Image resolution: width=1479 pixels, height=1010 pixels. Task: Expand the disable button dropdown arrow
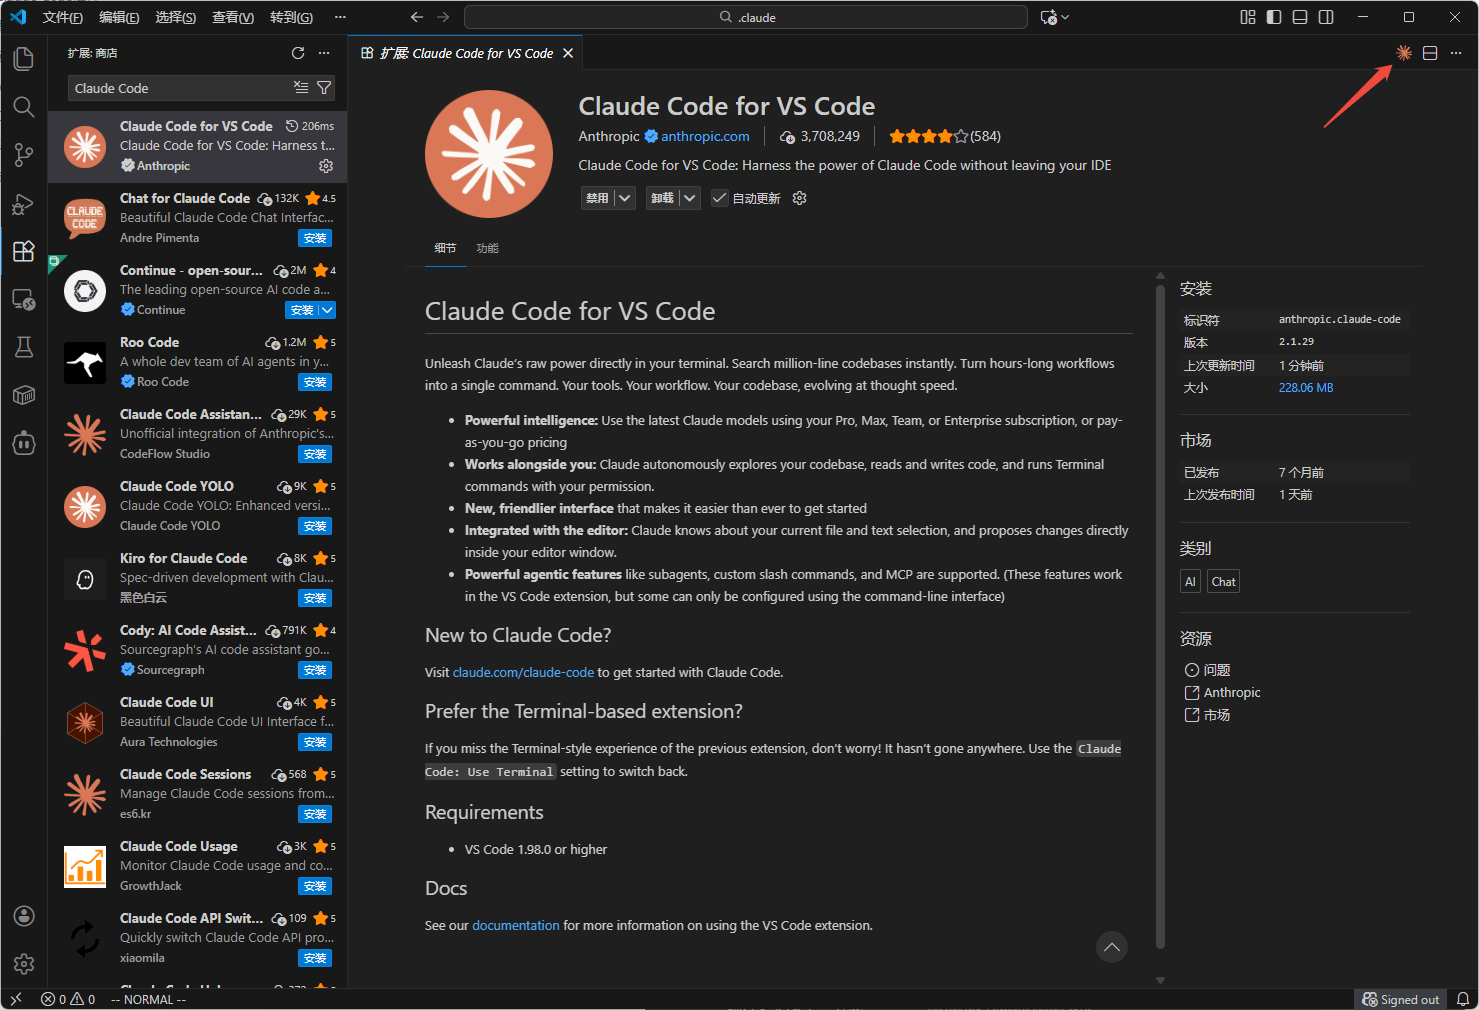click(624, 198)
